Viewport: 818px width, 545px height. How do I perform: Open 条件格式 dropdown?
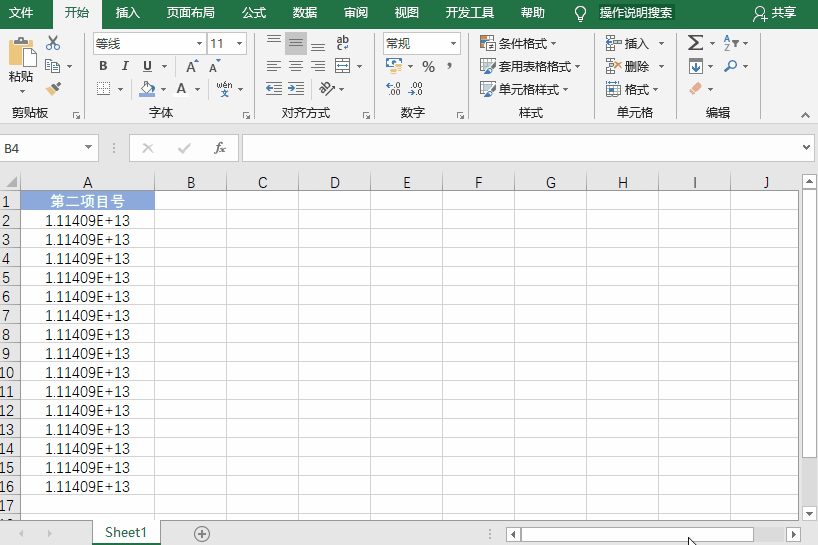pyautogui.click(x=518, y=43)
